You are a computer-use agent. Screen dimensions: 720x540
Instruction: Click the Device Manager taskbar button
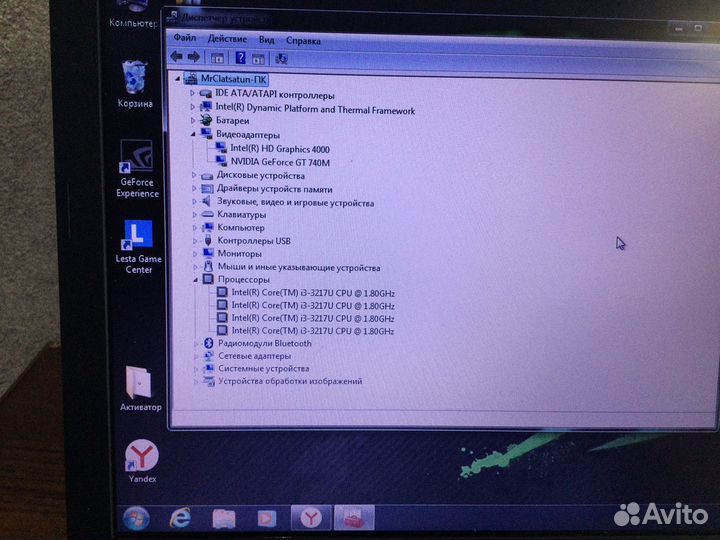pyautogui.click(x=354, y=518)
